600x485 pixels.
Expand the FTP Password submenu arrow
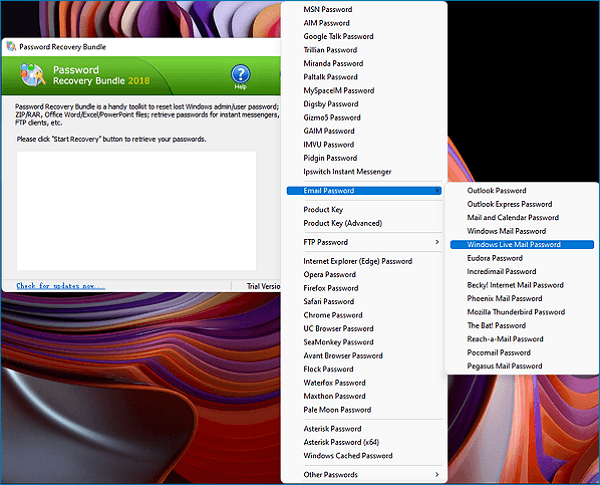click(437, 242)
